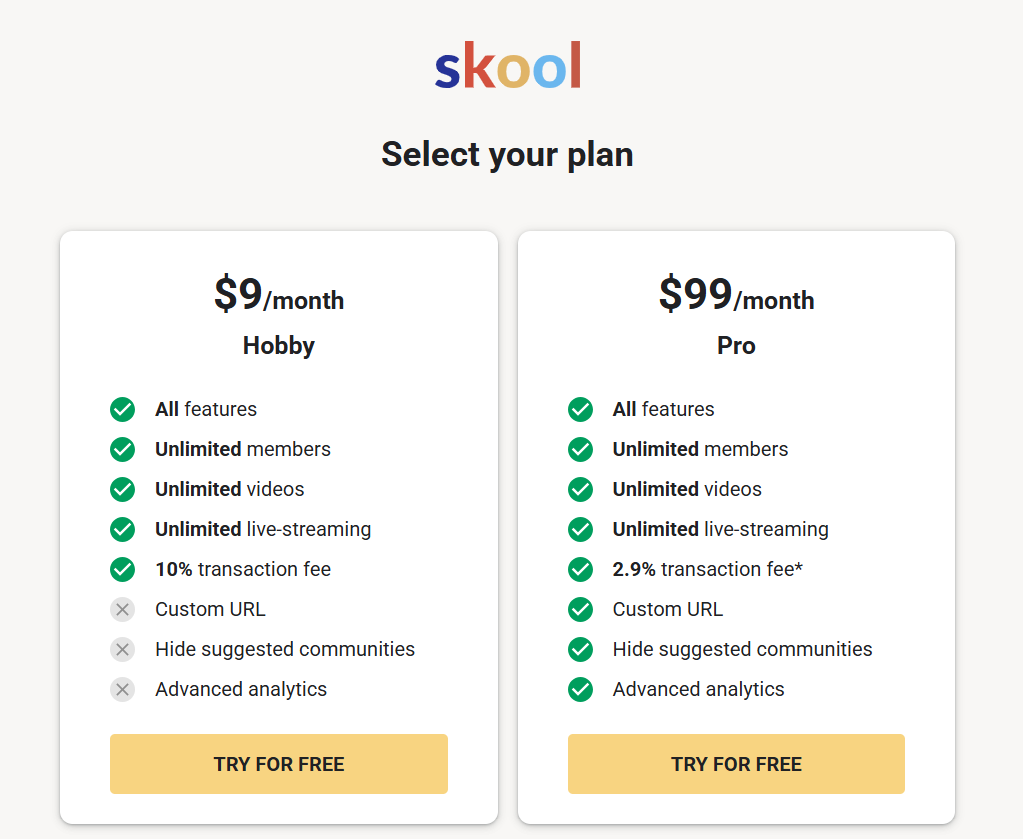Click Pro plan's Custom URL checkmark icon
This screenshot has height=839, width=1023.
click(580, 609)
